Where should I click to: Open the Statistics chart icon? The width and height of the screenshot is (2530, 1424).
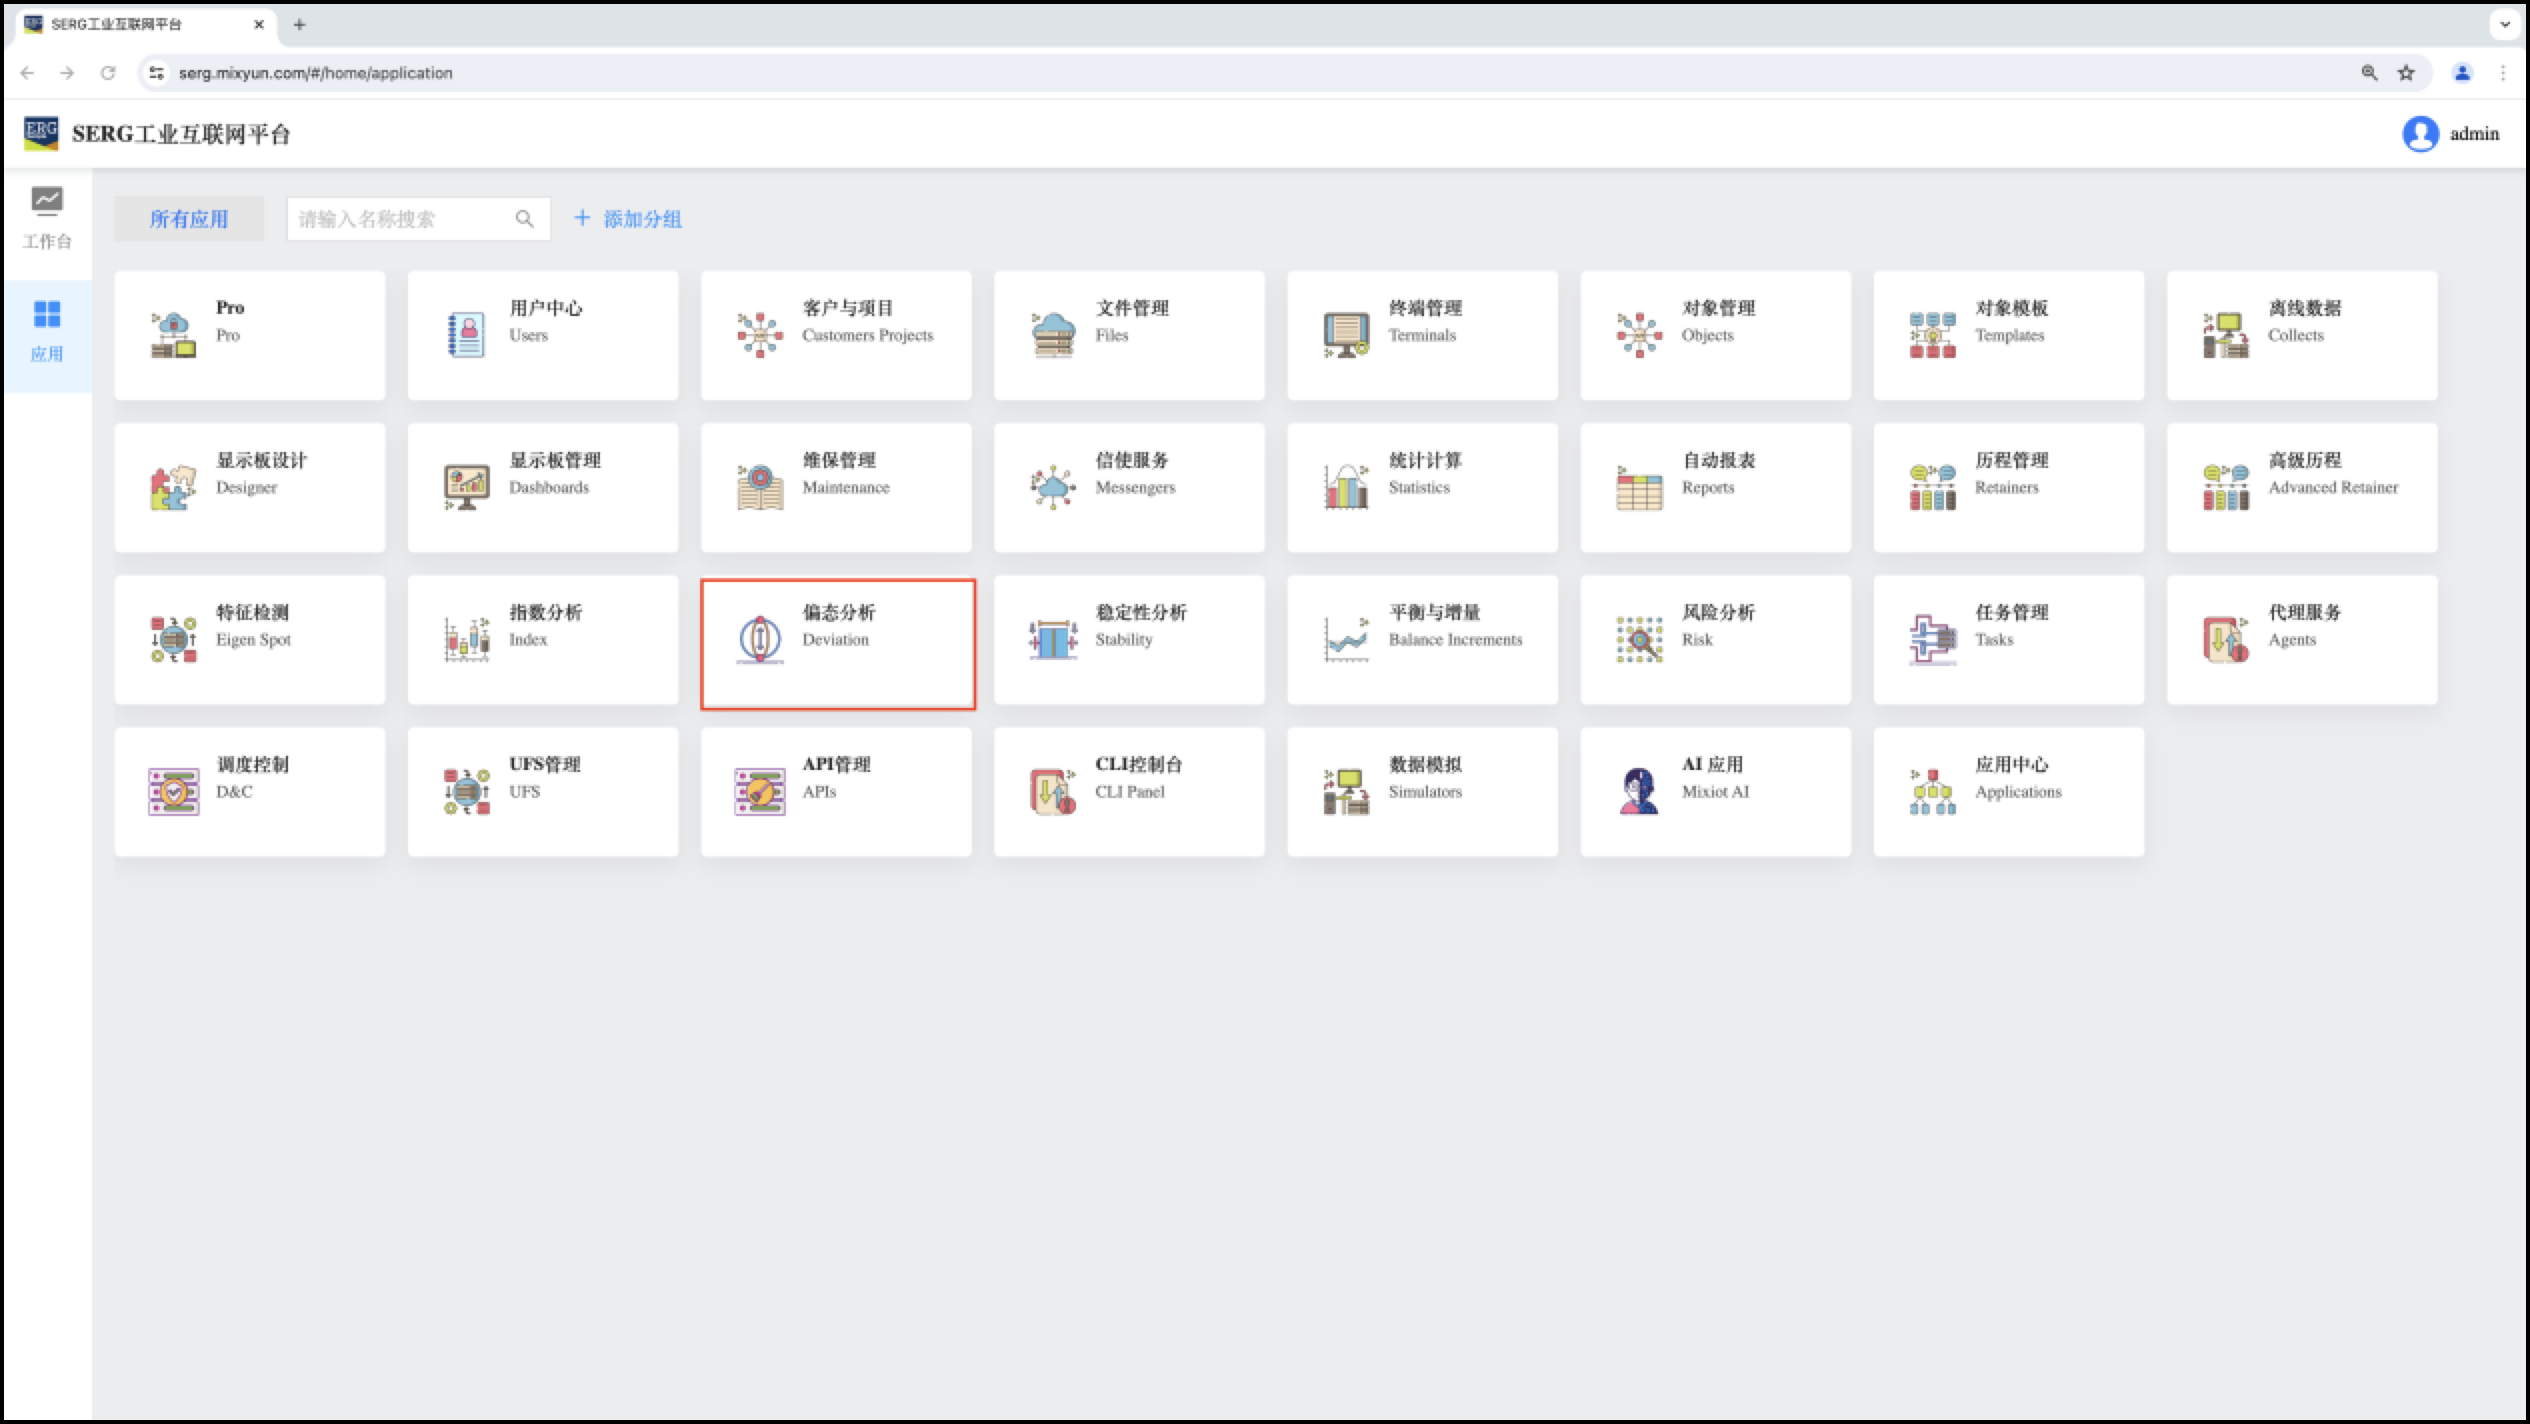point(1345,488)
